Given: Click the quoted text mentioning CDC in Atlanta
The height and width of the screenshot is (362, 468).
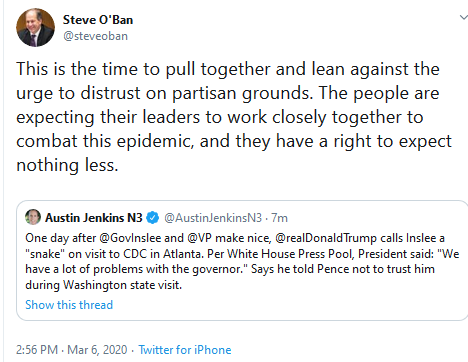Looking at the screenshot, I should pos(242,254).
